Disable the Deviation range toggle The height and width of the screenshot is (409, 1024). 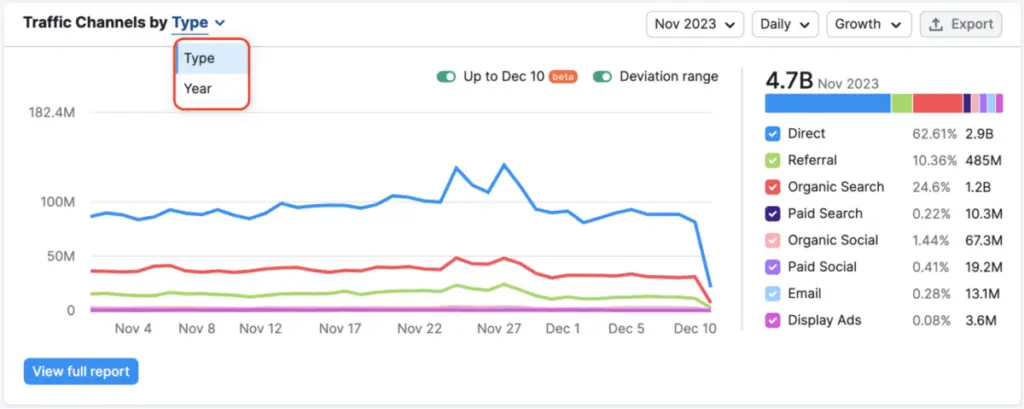602,77
